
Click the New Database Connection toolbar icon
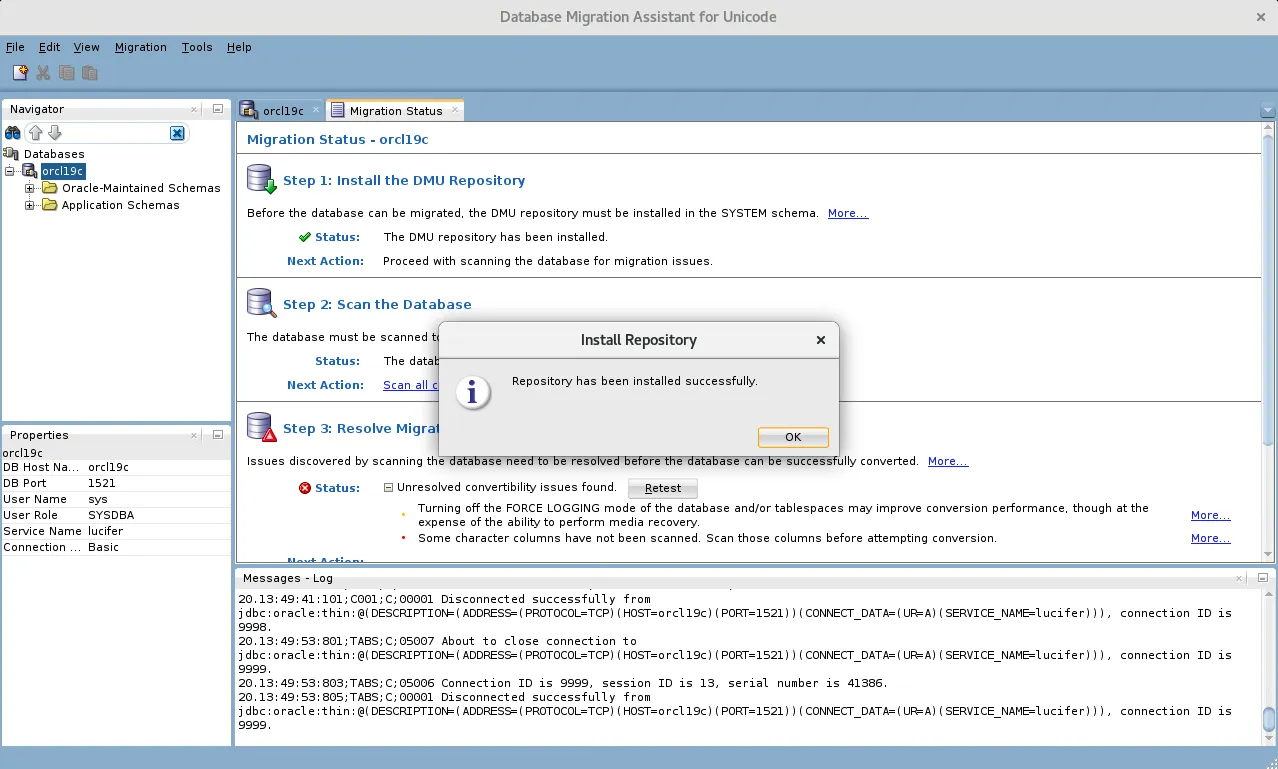[x=19, y=71]
